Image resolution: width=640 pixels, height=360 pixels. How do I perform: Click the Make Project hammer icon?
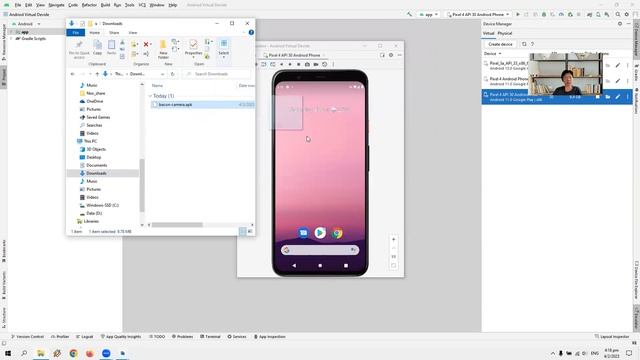click(x=409, y=14)
